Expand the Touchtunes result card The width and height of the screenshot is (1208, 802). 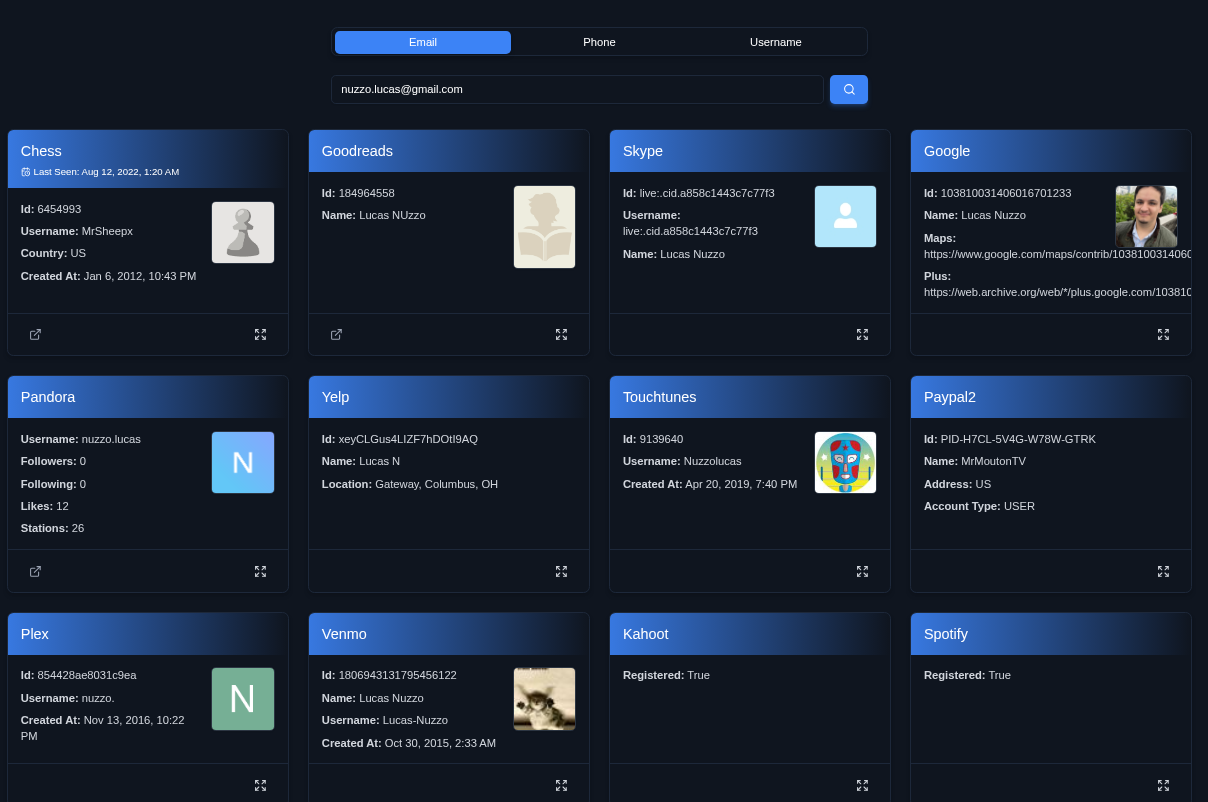tap(862, 571)
